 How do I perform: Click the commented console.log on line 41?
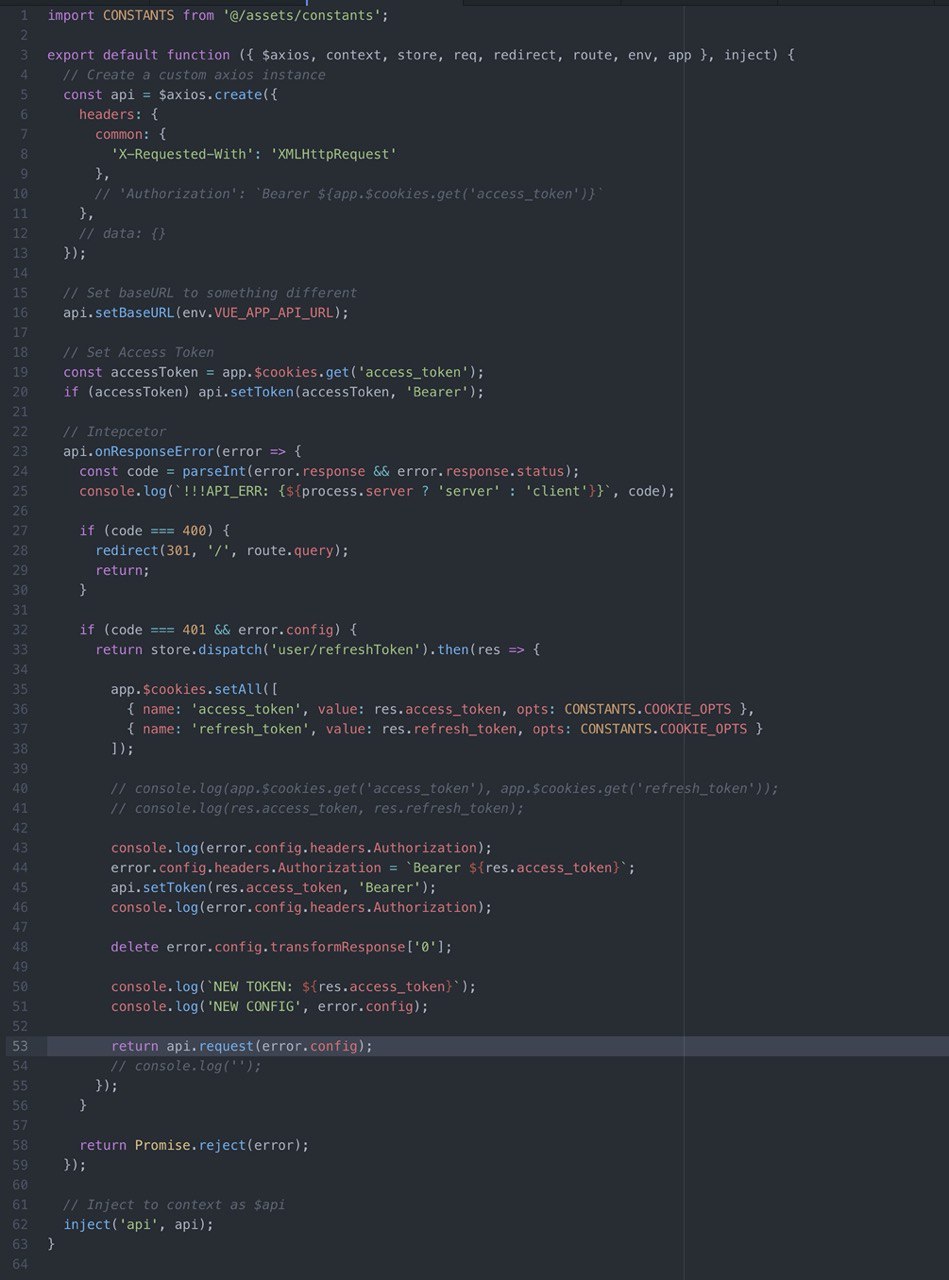pos(317,808)
